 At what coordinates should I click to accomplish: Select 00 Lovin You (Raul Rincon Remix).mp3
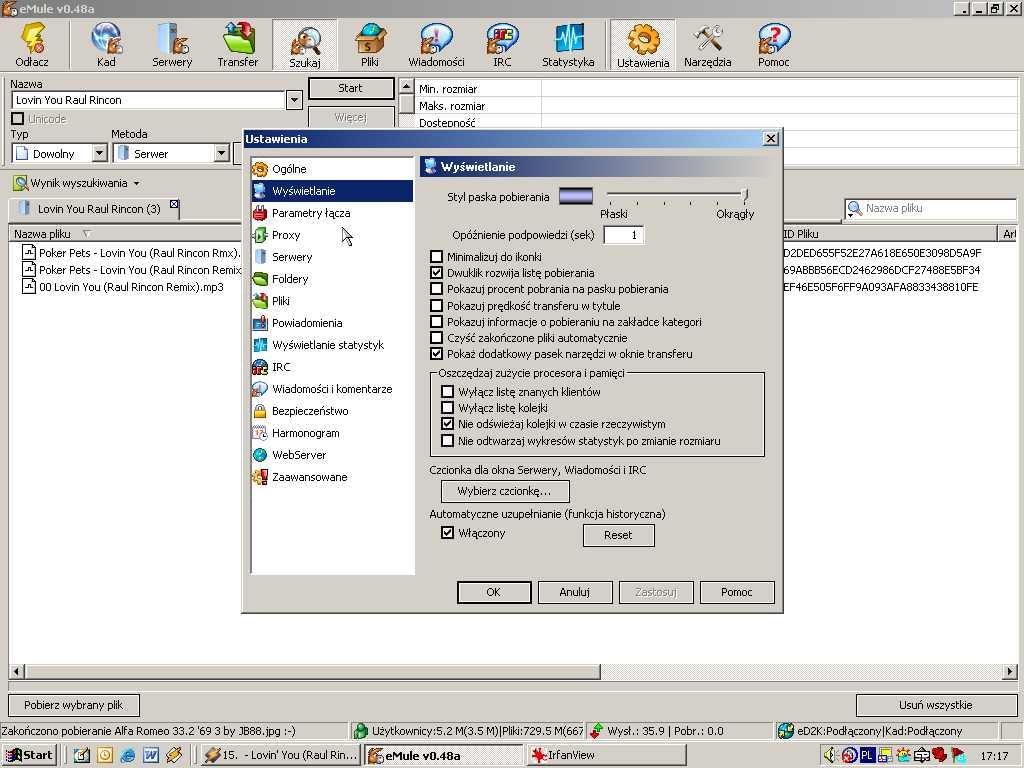131,287
